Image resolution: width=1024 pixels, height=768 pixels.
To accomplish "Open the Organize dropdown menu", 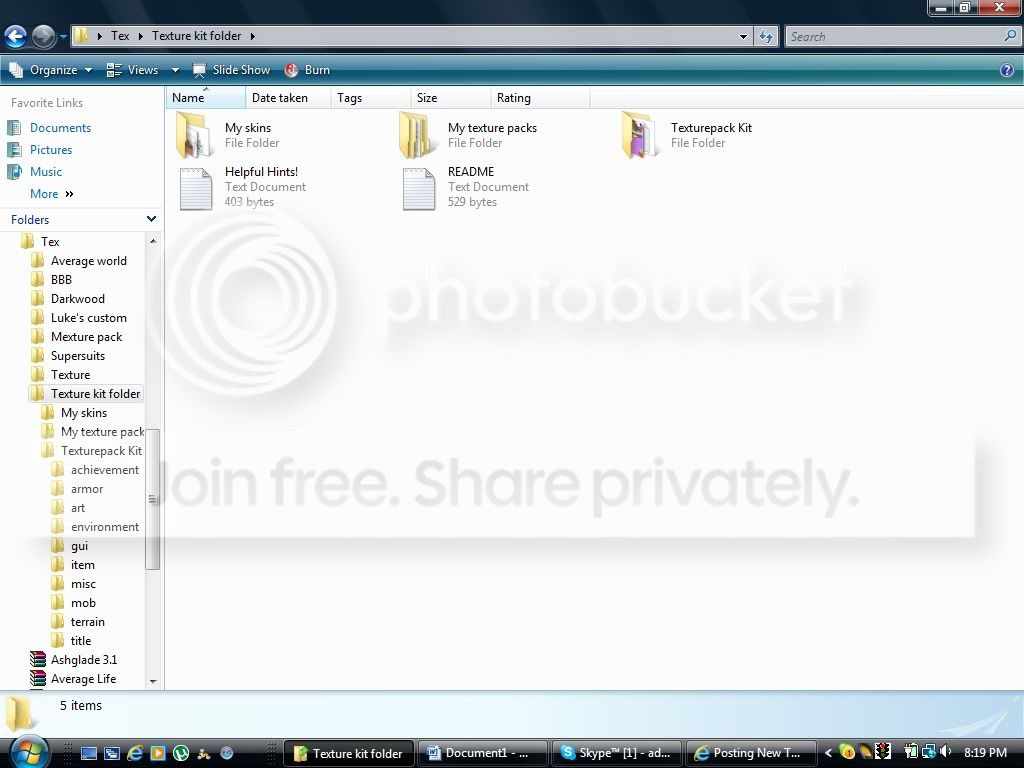I will point(50,70).
